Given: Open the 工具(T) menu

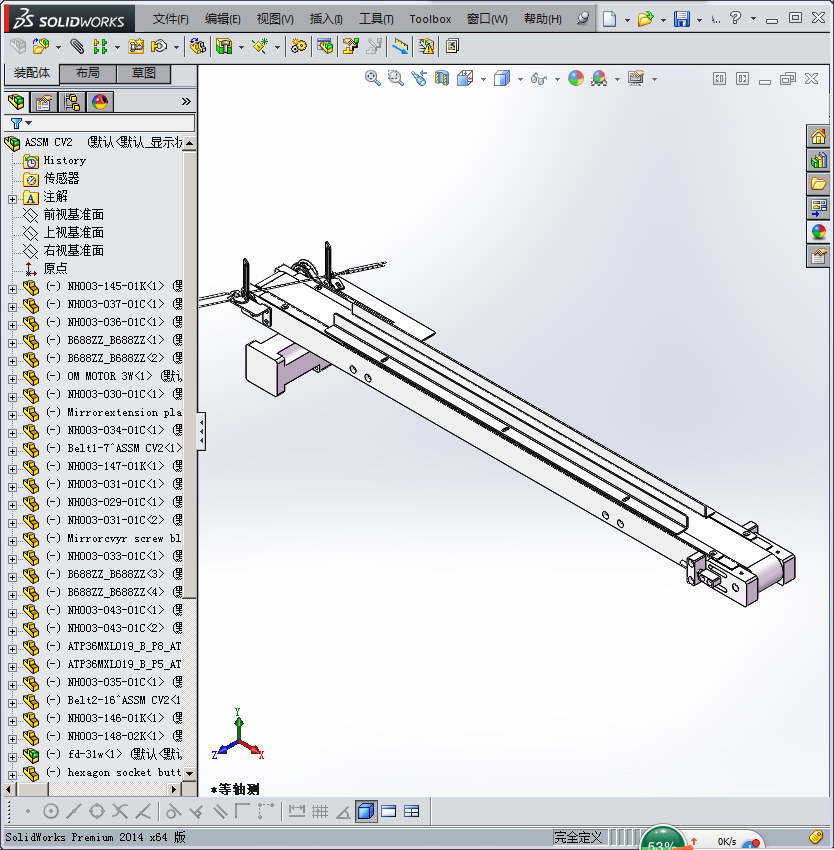Looking at the screenshot, I should pyautogui.click(x=376, y=19).
